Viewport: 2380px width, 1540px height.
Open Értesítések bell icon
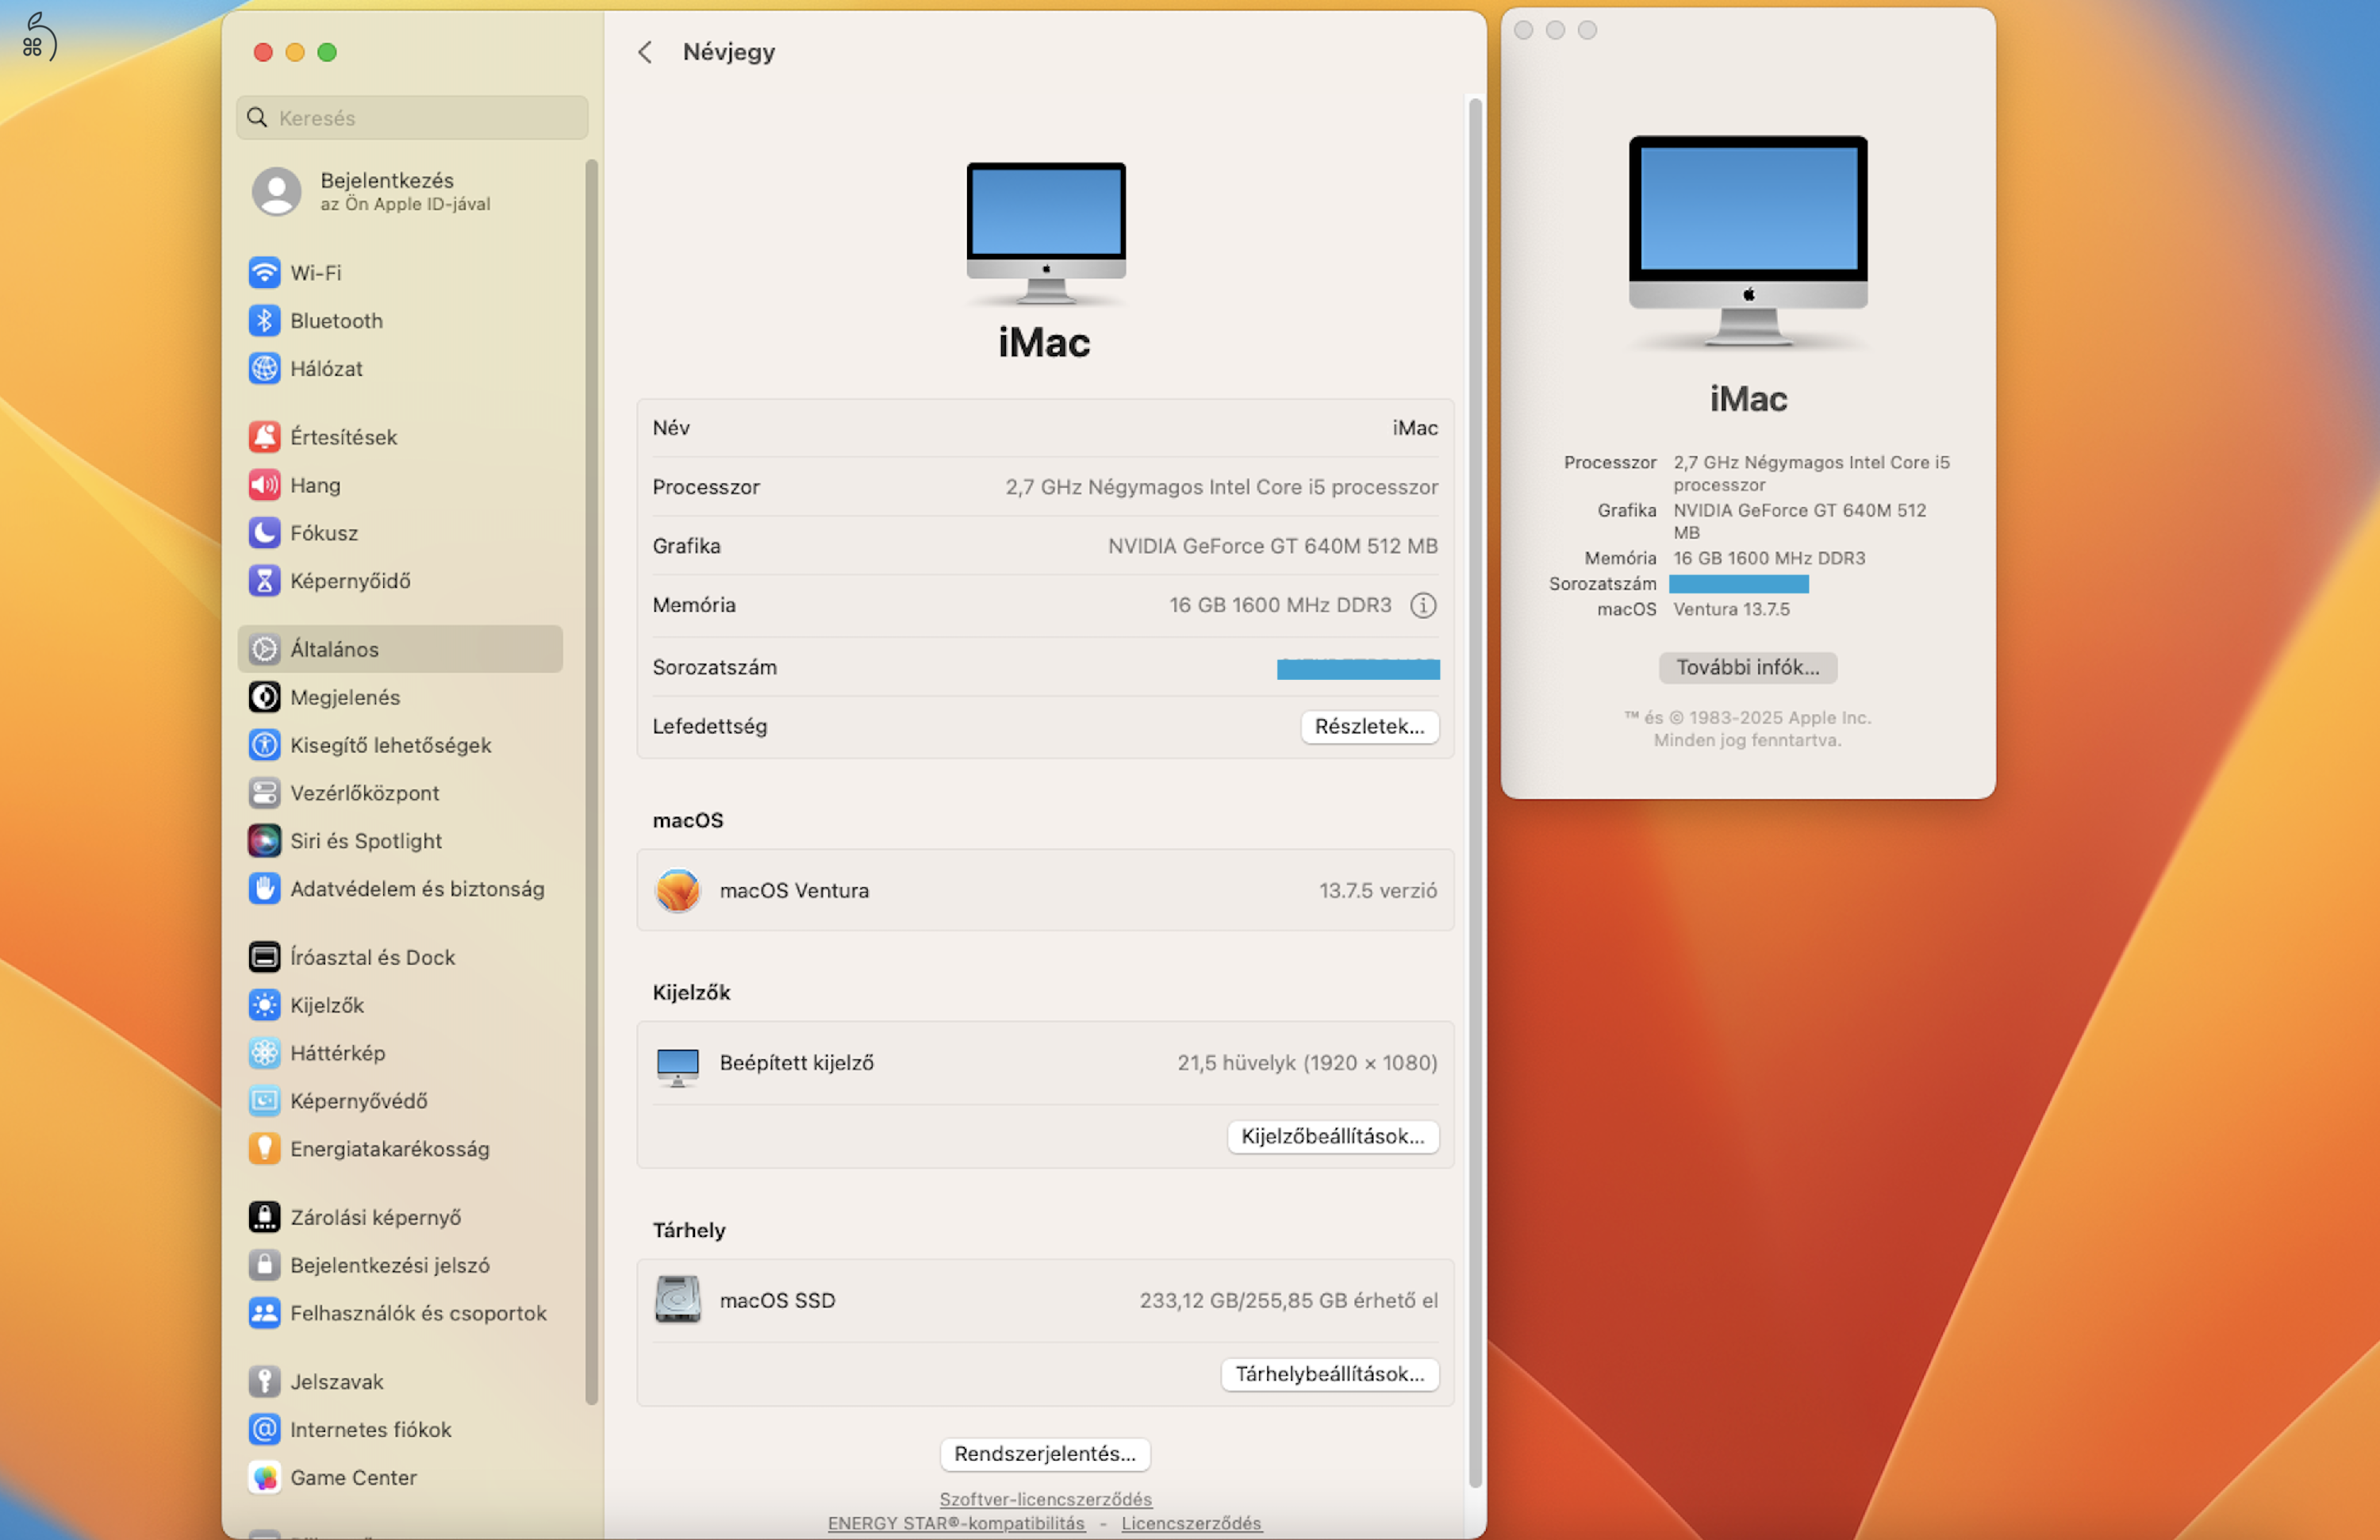[264, 437]
